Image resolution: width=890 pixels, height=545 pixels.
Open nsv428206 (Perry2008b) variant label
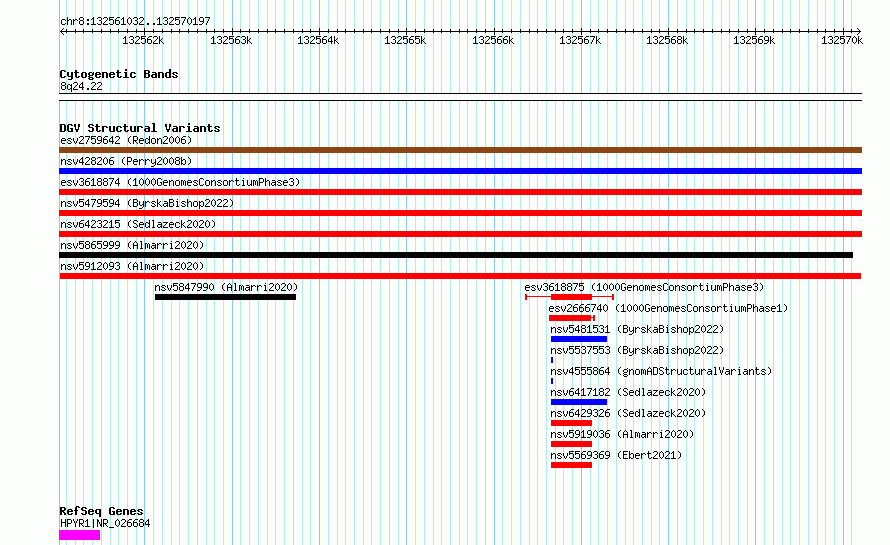coord(126,161)
